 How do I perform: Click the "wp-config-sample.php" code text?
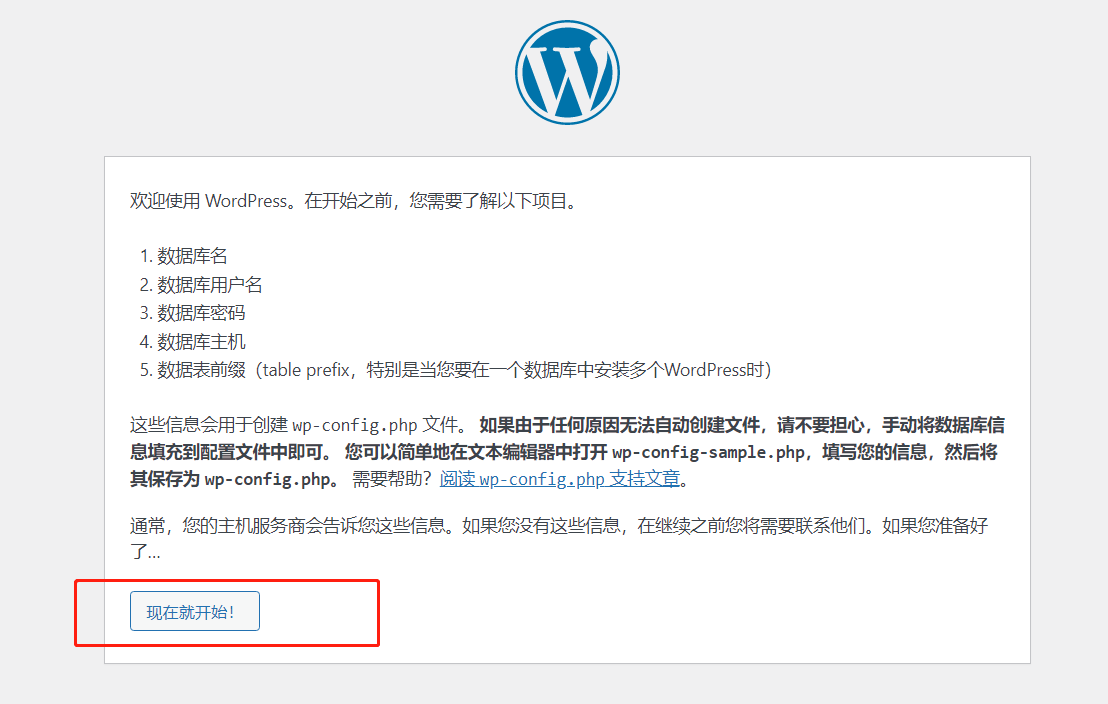(708, 453)
